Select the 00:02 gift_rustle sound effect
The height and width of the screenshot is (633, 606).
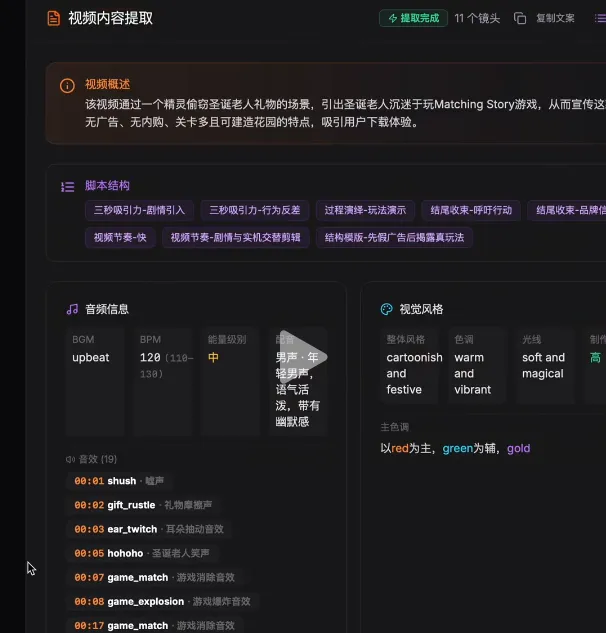click(143, 505)
